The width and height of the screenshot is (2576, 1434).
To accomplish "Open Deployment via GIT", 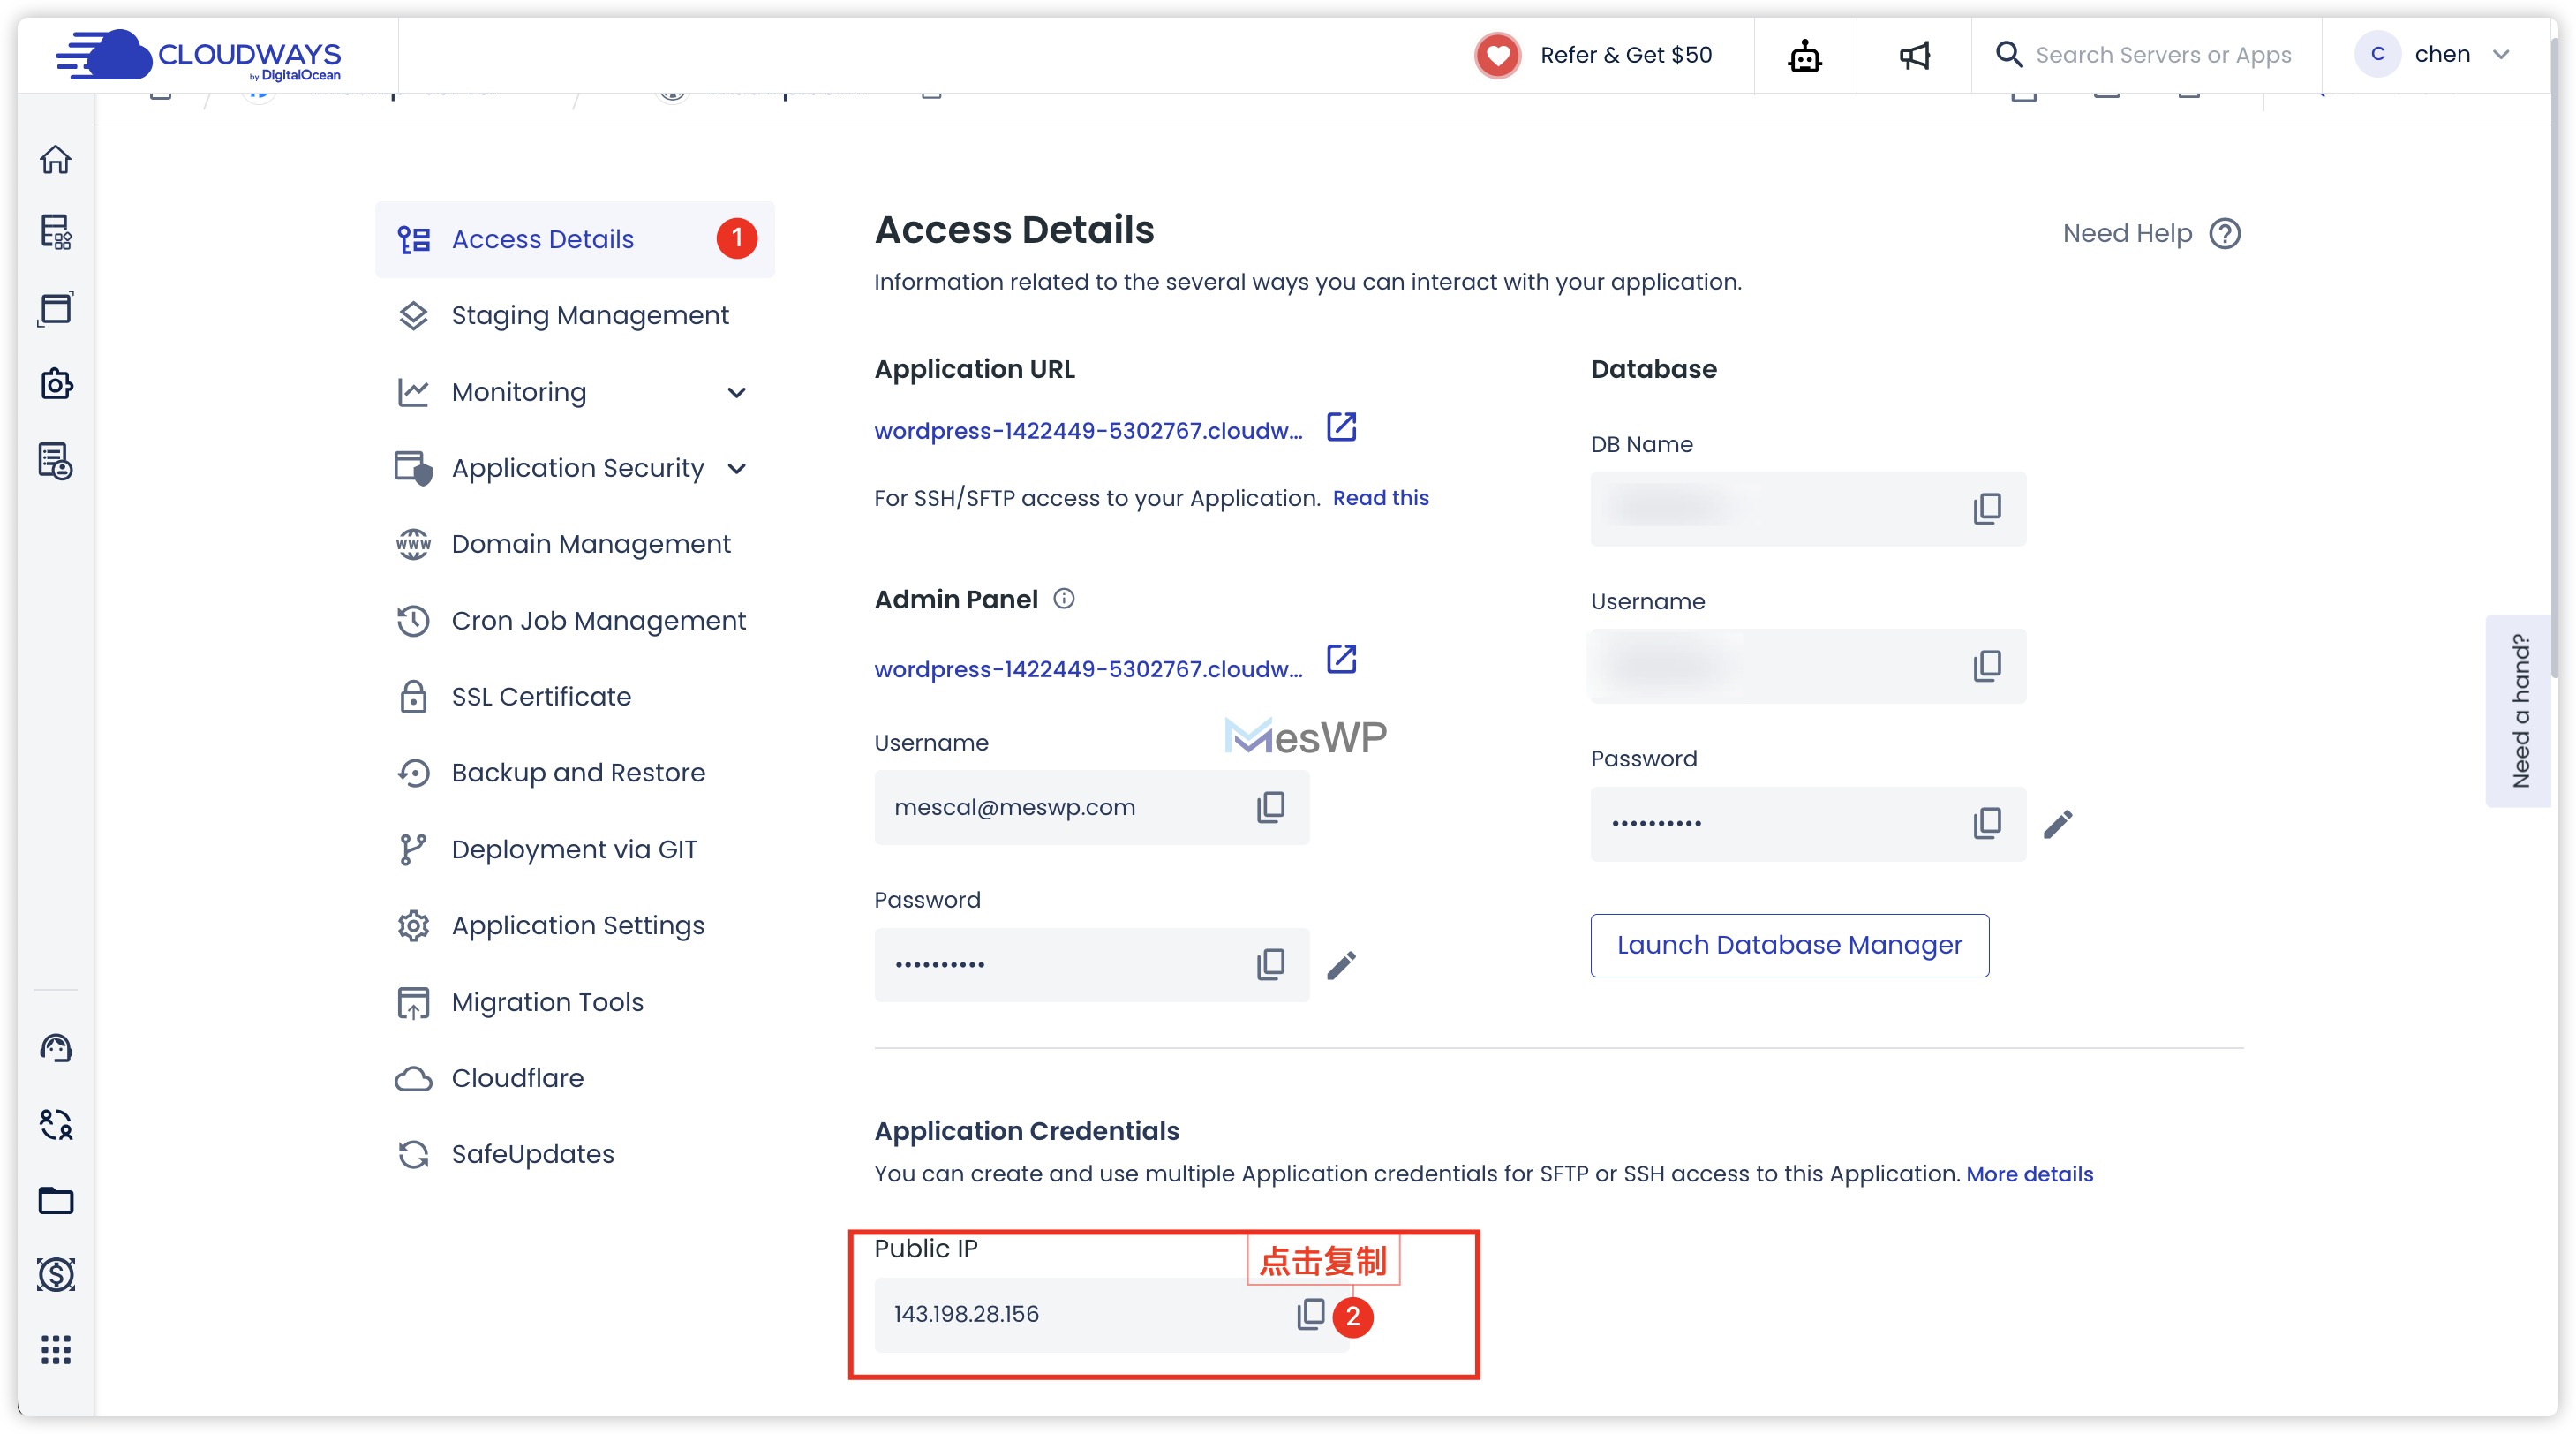I will pyautogui.click(x=574, y=849).
